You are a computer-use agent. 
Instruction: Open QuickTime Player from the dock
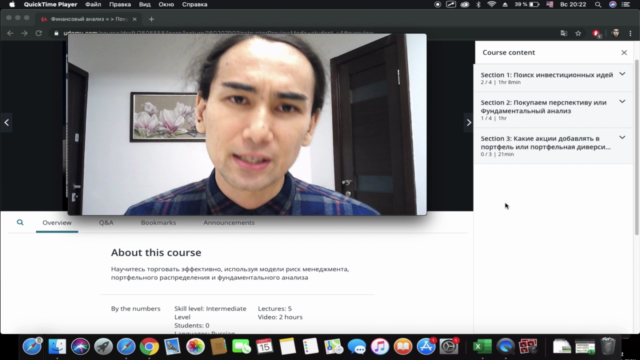[x=505, y=347]
